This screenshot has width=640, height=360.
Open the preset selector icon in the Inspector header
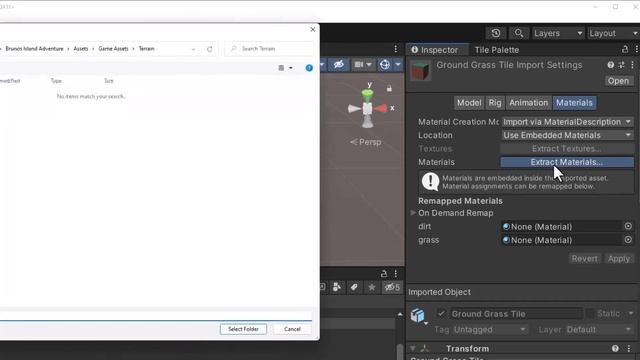point(621,65)
